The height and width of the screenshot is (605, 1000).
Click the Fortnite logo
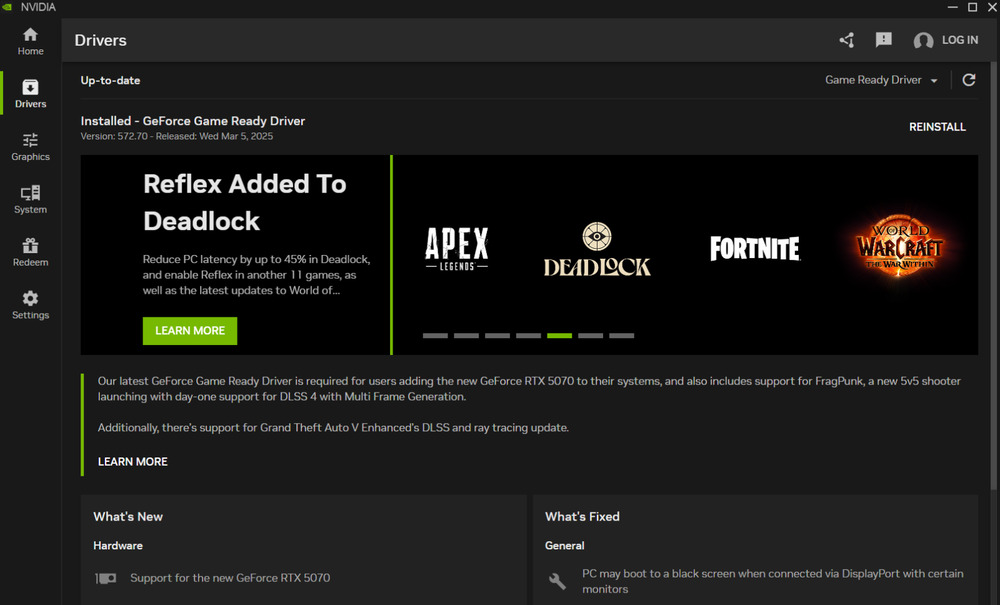tap(755, 249)
